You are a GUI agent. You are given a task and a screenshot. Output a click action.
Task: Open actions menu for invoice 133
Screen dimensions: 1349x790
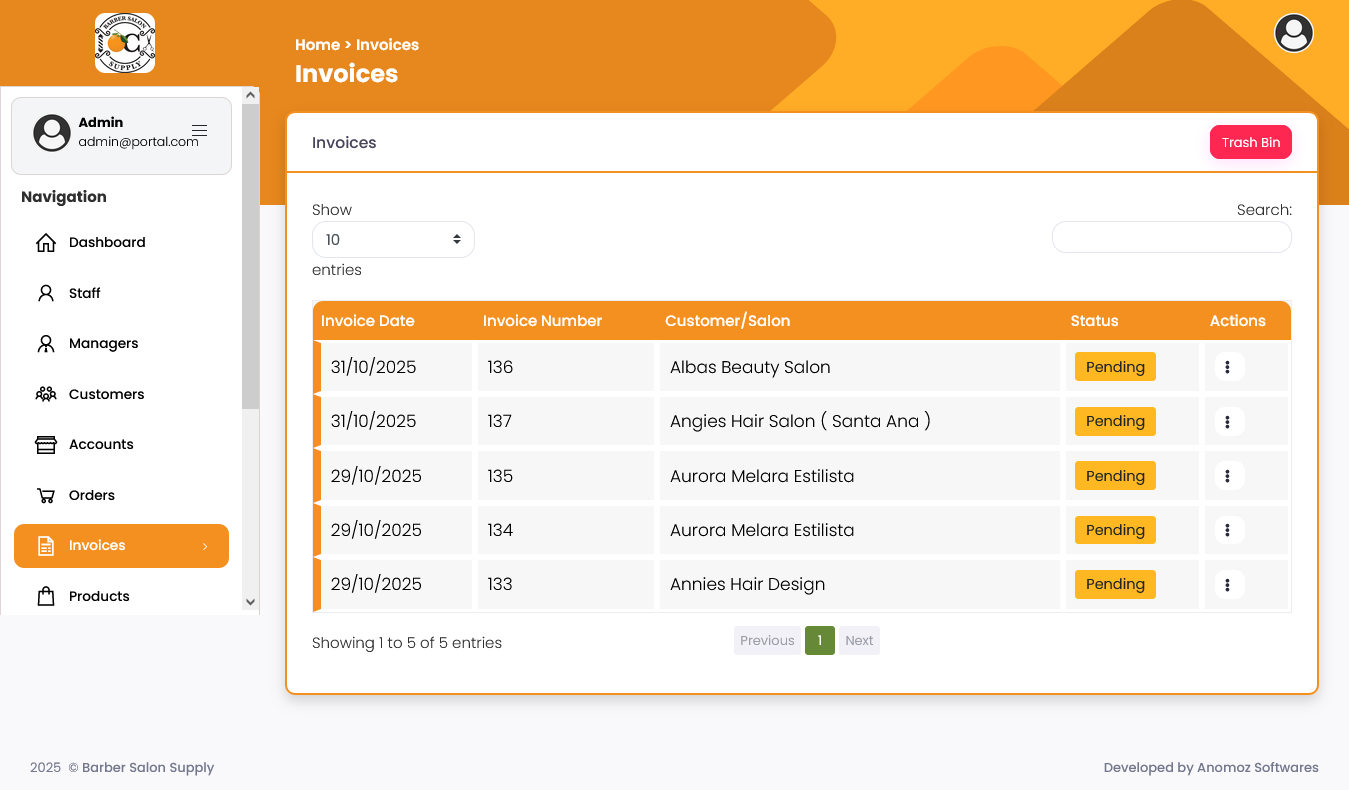1227,584
